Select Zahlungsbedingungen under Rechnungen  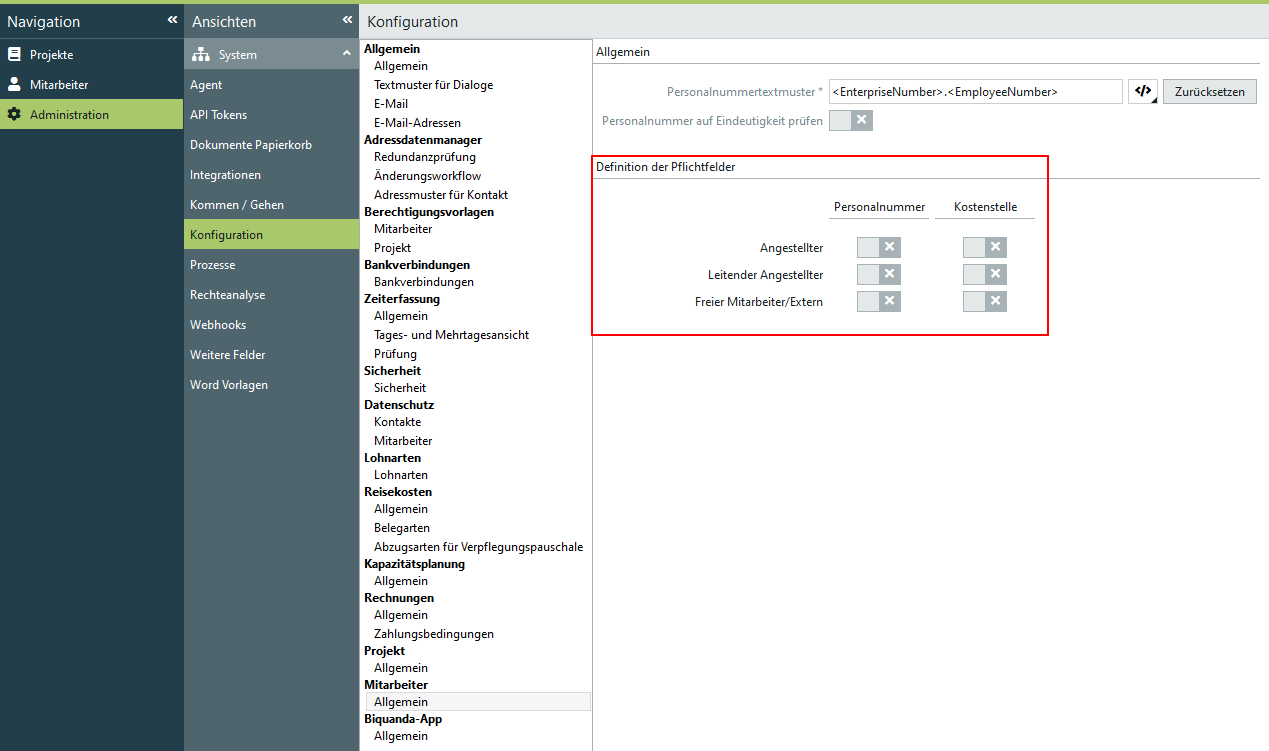tap(433, 634)
